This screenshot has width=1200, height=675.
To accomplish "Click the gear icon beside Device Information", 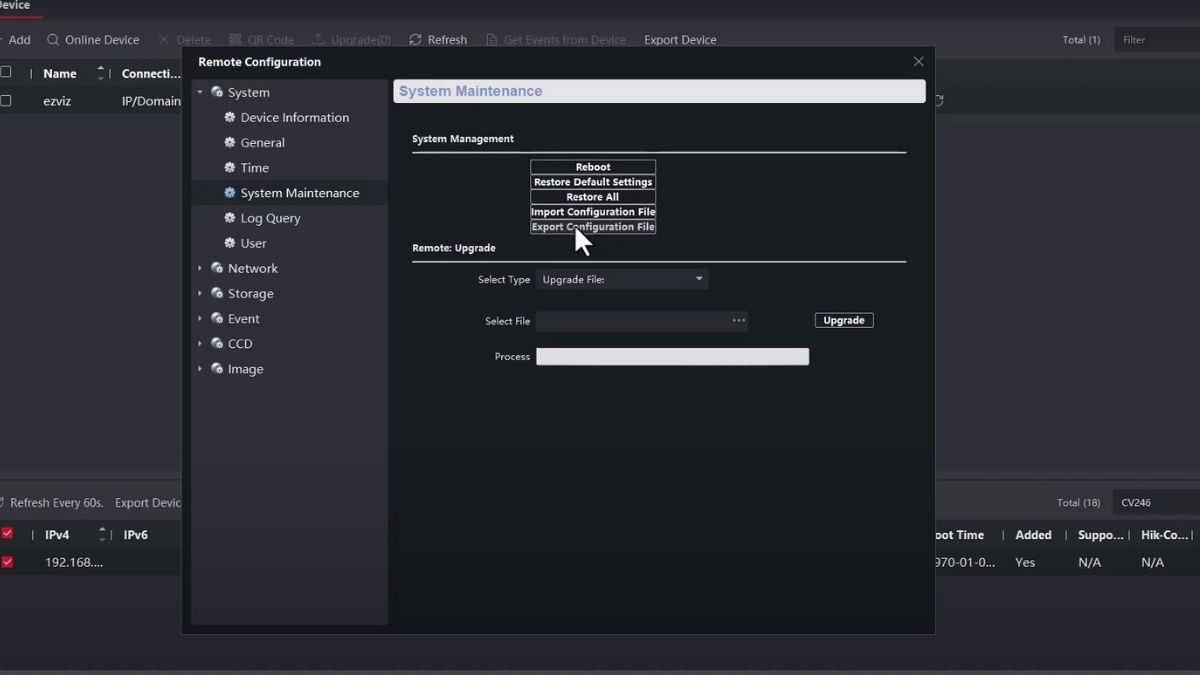I will pos(230,118).
